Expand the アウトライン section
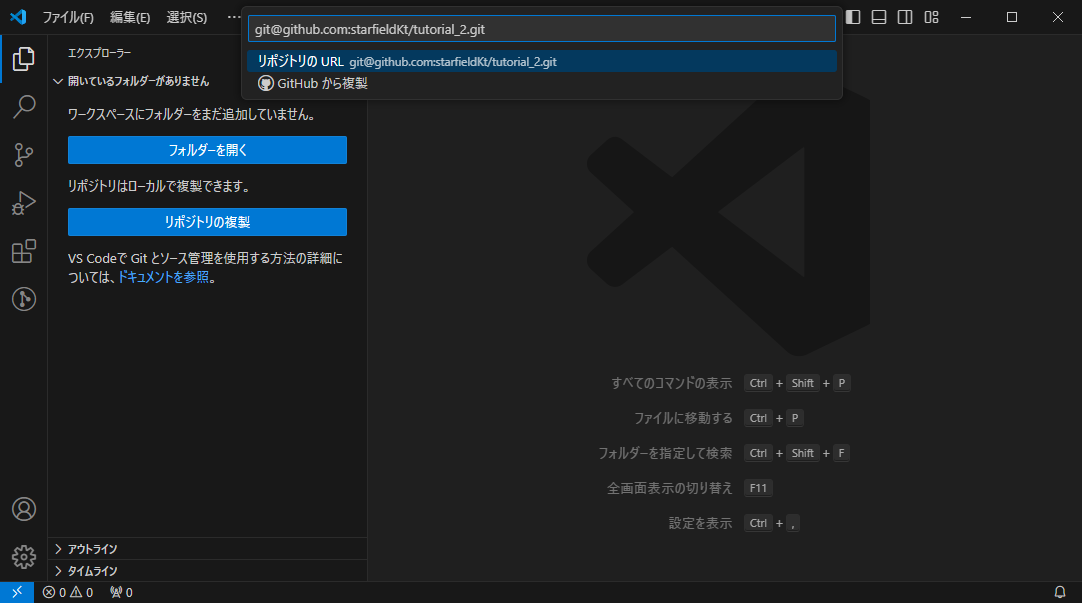The height and width of the screenshot is (603, 1082). pos(207,549)
